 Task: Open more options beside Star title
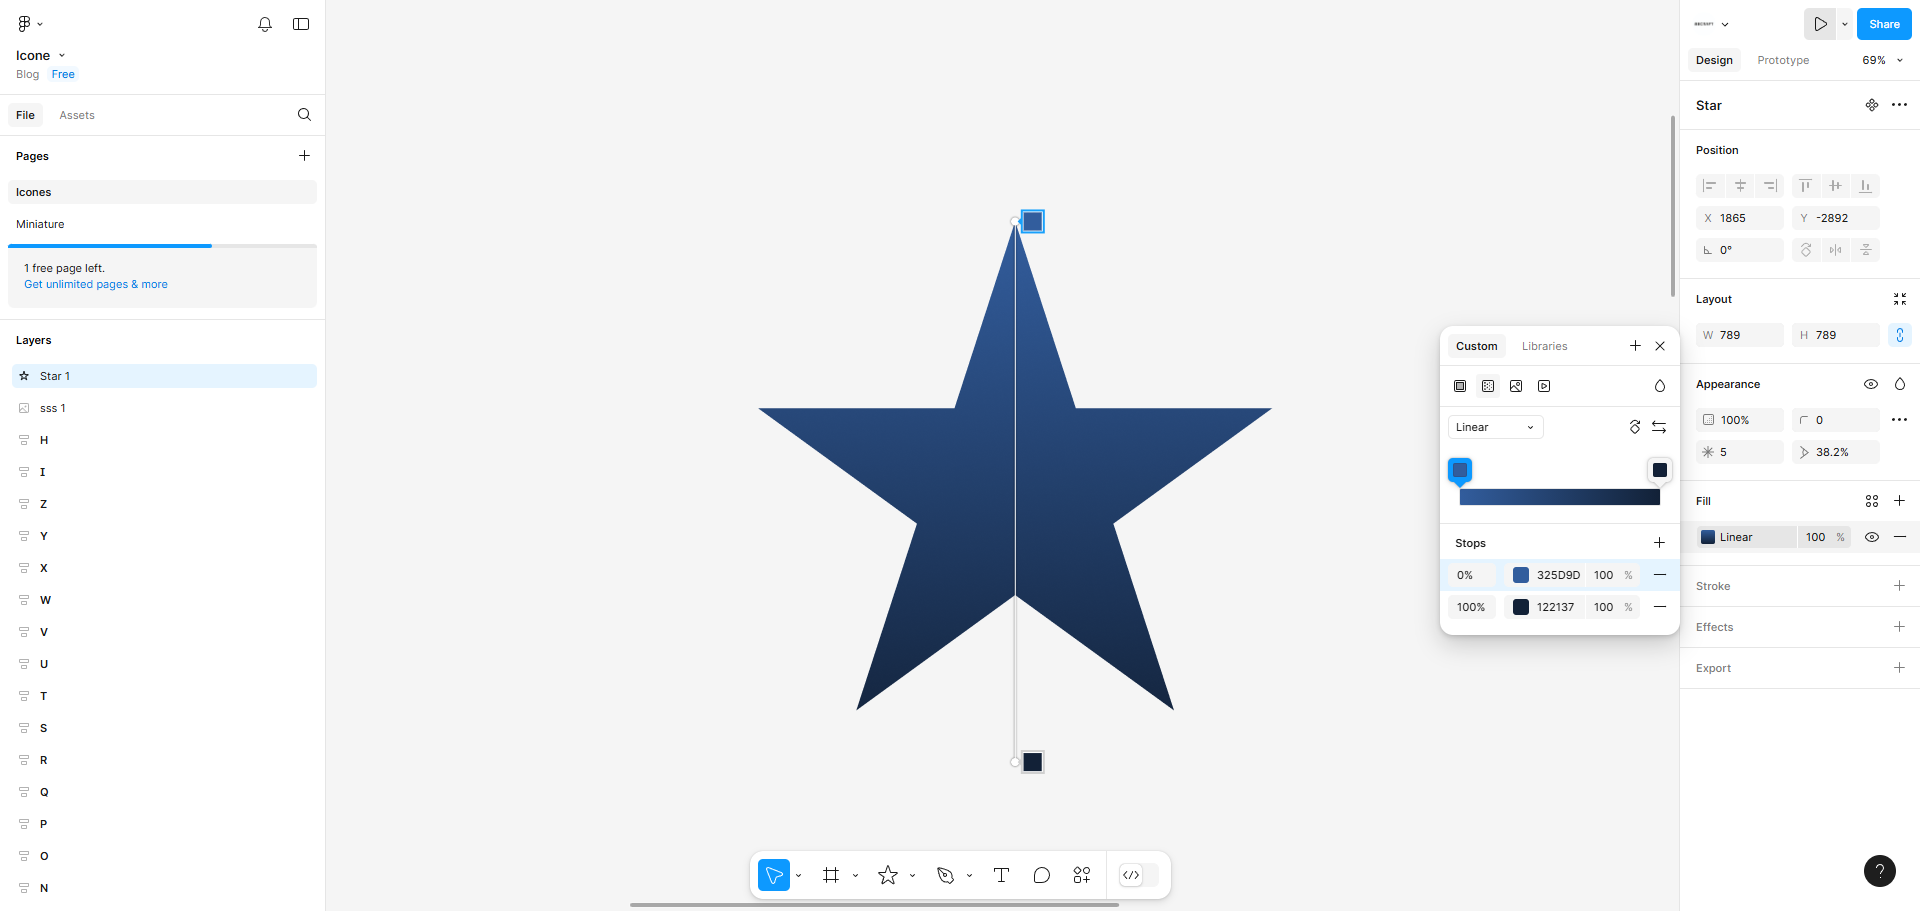pos(1900,105)
